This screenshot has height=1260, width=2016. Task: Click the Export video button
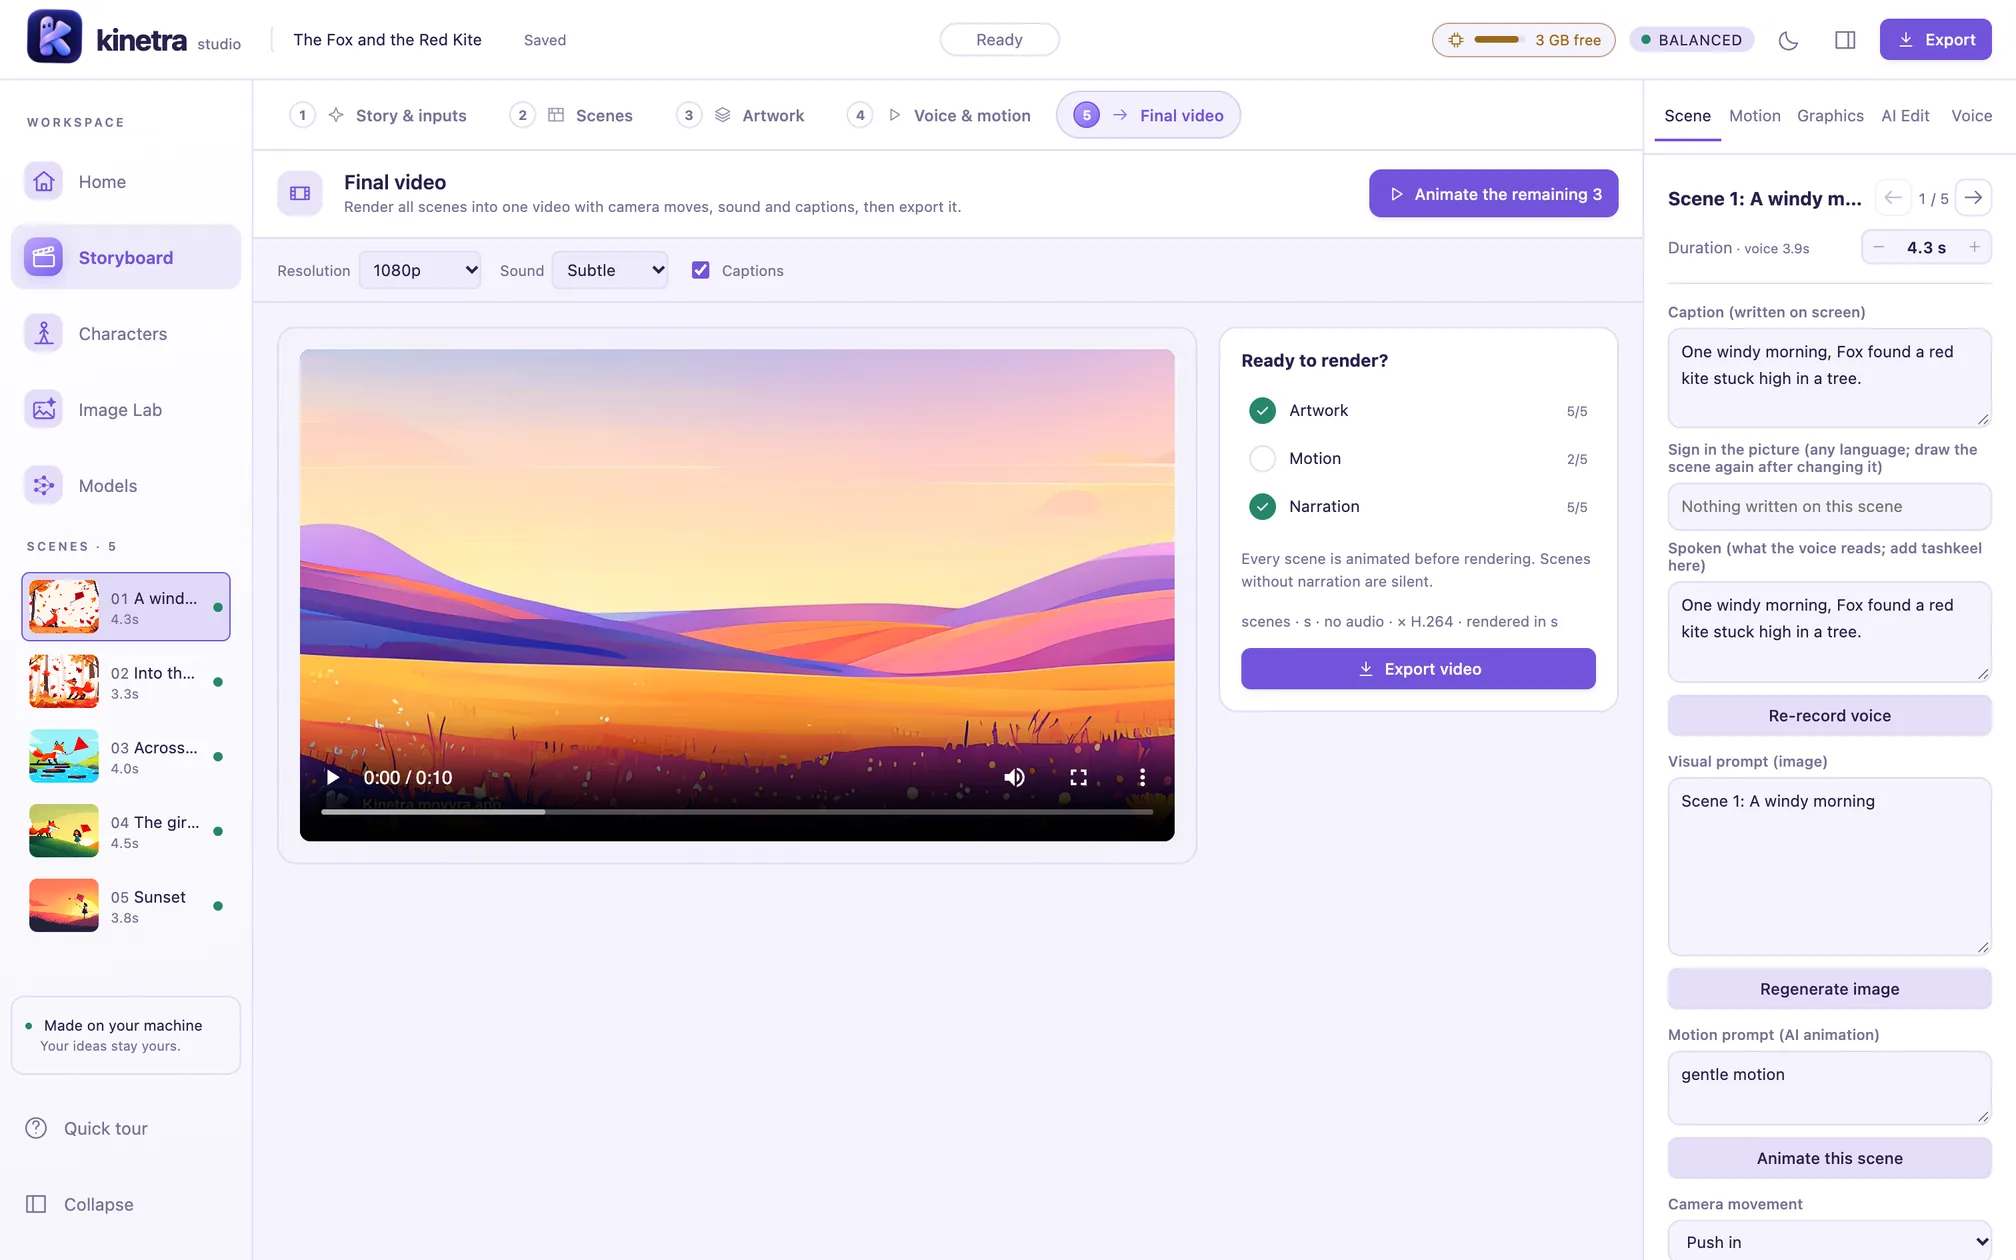click(1418, 669)
